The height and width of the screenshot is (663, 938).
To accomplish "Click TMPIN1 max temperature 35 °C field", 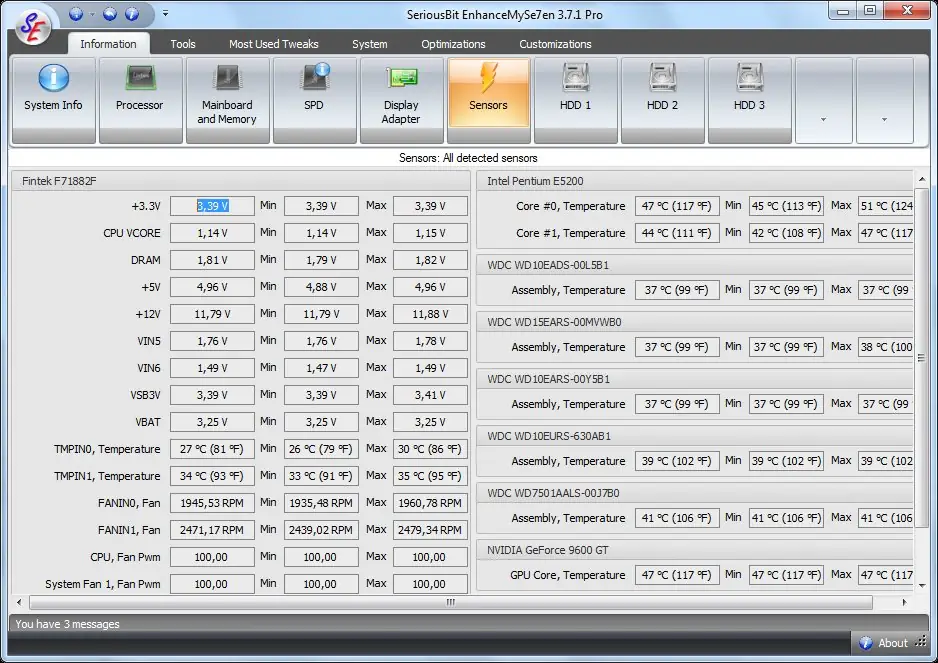I will pyautogui.click(x=430, y=476).
